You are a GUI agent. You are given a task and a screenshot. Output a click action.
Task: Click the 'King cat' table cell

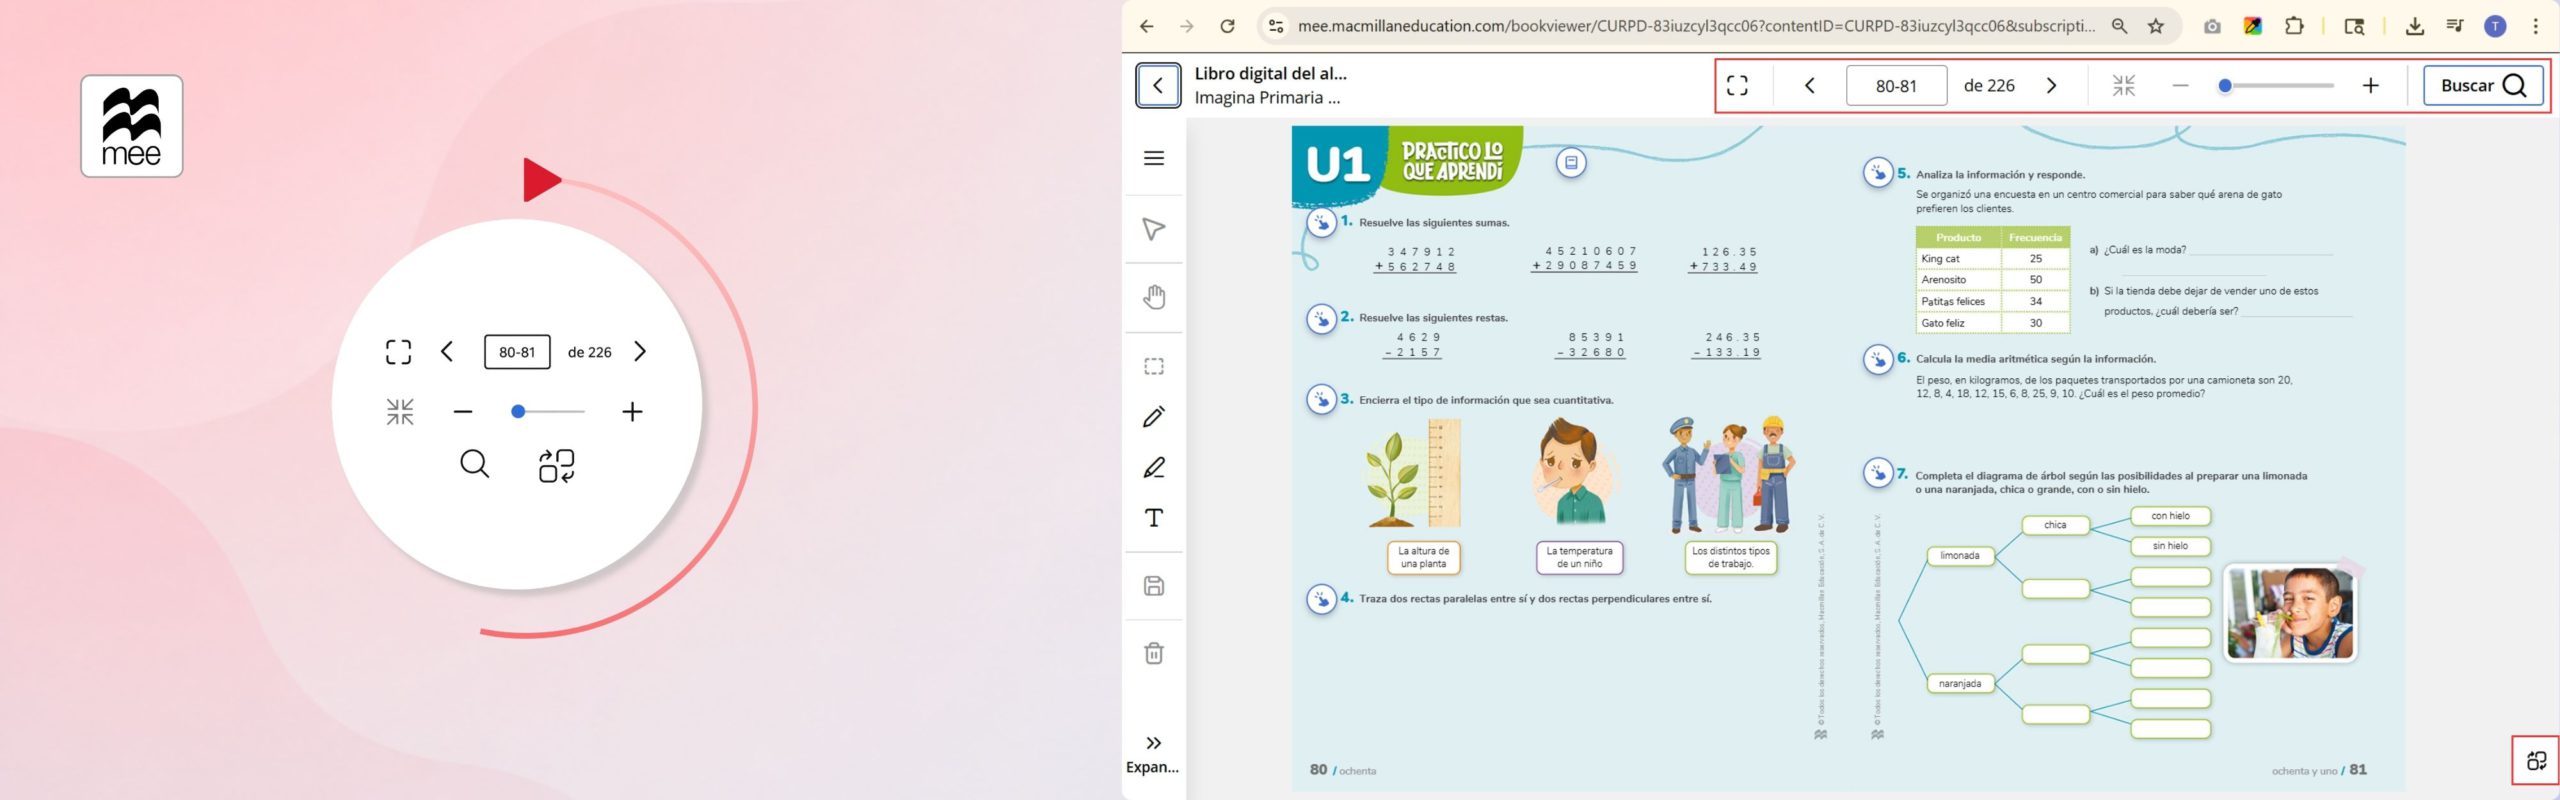click(x=1958, y=259)
